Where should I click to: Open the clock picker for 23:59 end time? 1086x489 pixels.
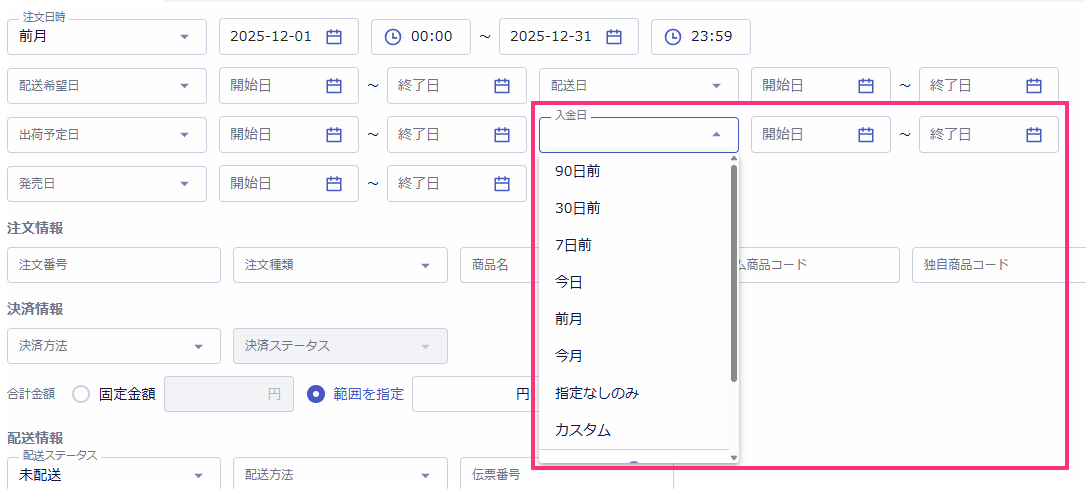(673, 37)
